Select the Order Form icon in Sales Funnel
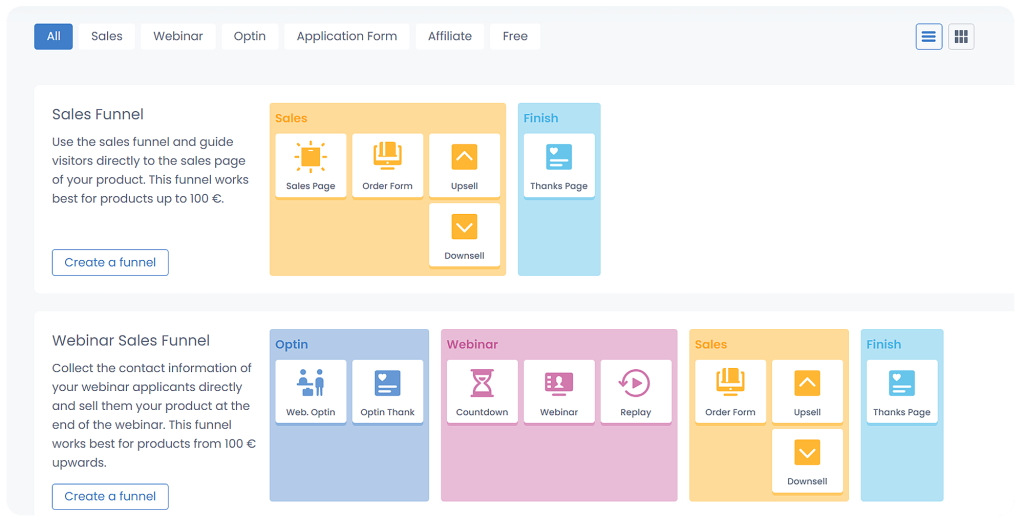1024x521 pixels. (x=387, y=157)
